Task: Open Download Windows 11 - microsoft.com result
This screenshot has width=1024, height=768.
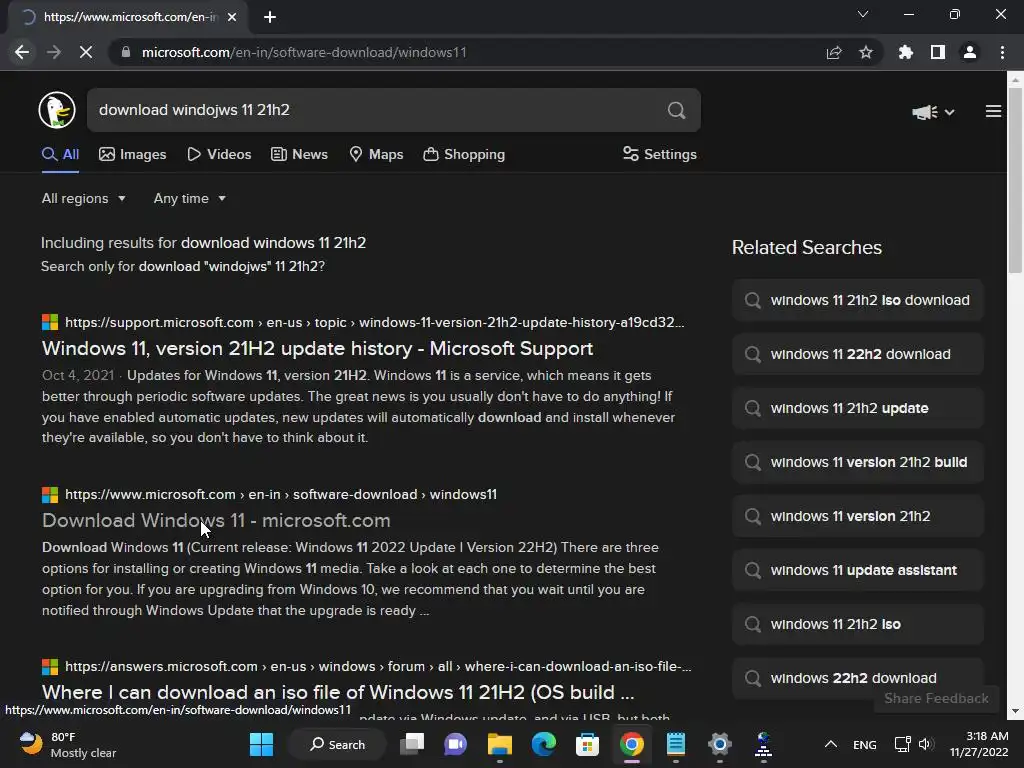Action: (216, 520)
